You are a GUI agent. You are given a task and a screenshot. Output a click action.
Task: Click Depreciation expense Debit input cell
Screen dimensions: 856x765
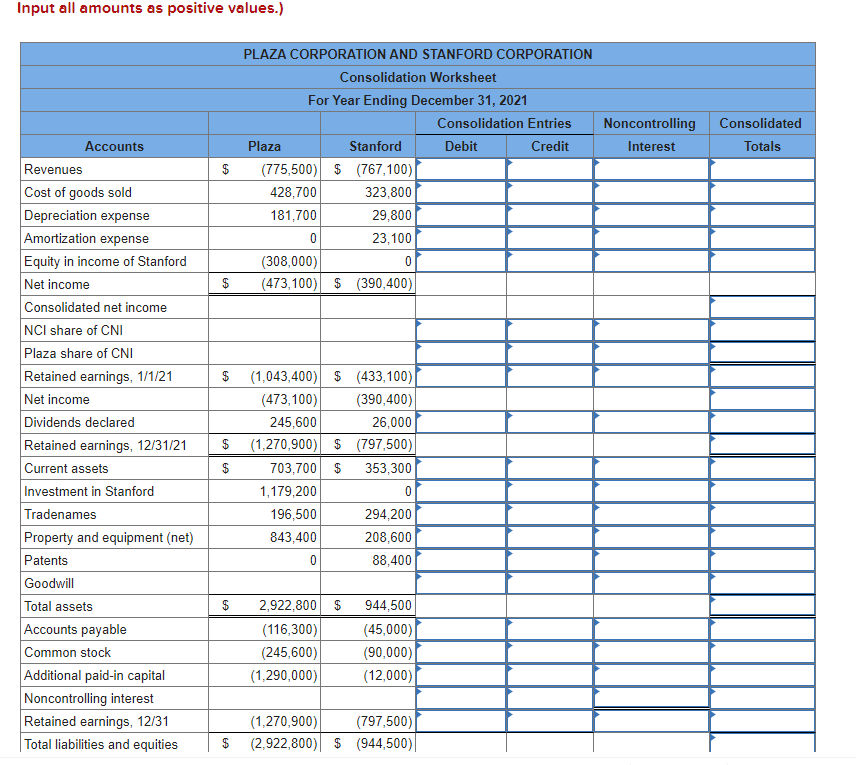461,215
